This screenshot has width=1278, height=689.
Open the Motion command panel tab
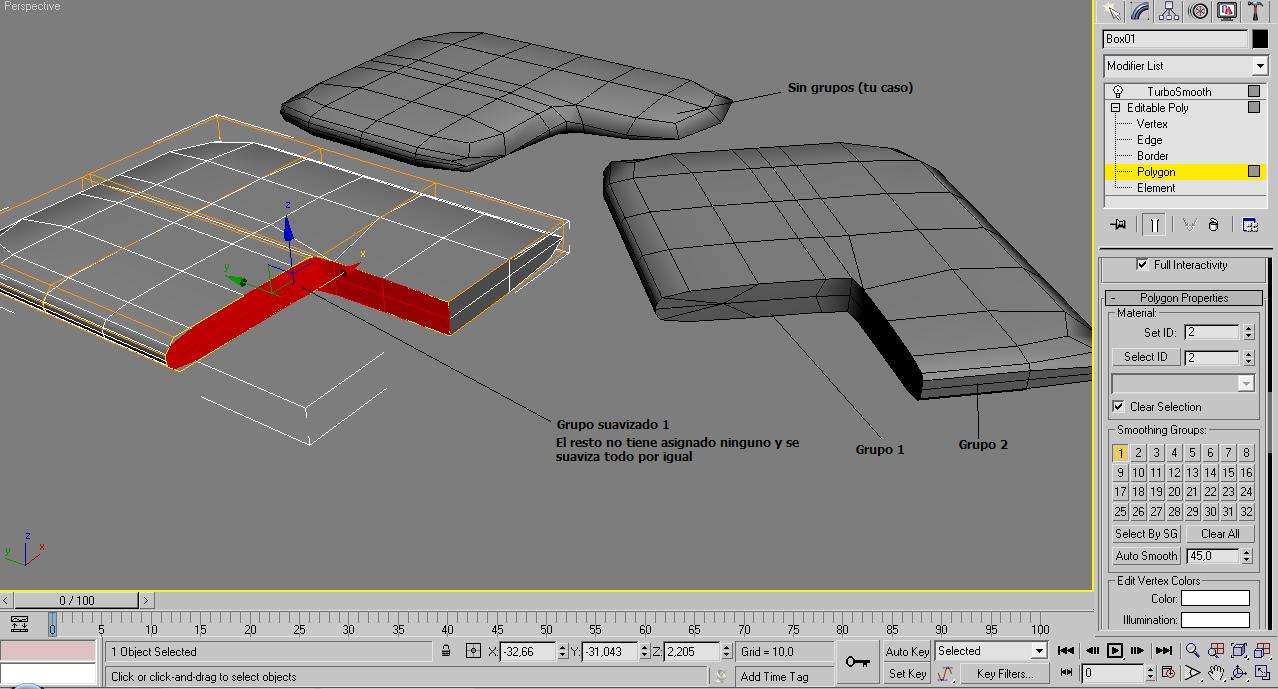[x=1198, y=11]
